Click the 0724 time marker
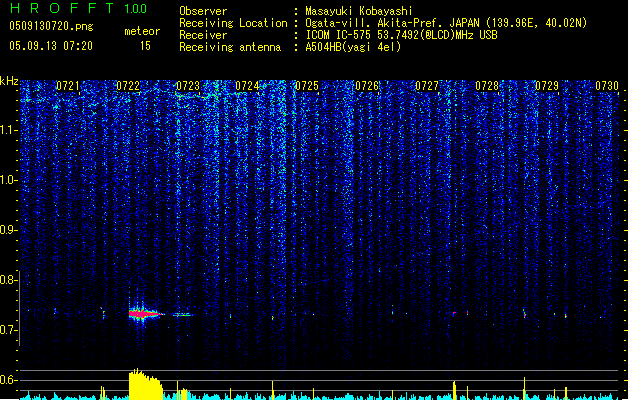Viewport: 629px width, 400px height. pyautogui.click(x=248, y=86)
